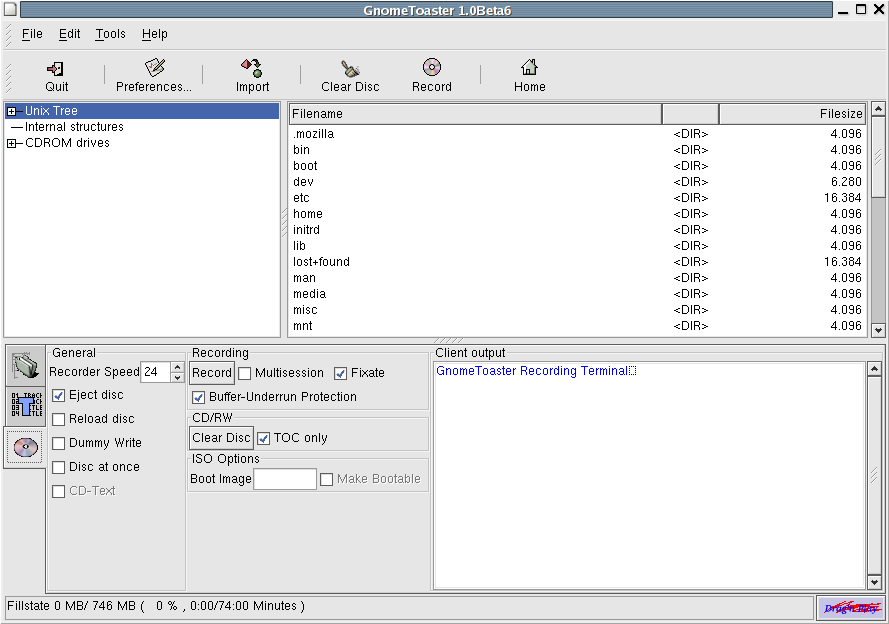Viewport: 889px width, 624px height.
Task: Click the Boot Image input field
Action: coord(285,479)
